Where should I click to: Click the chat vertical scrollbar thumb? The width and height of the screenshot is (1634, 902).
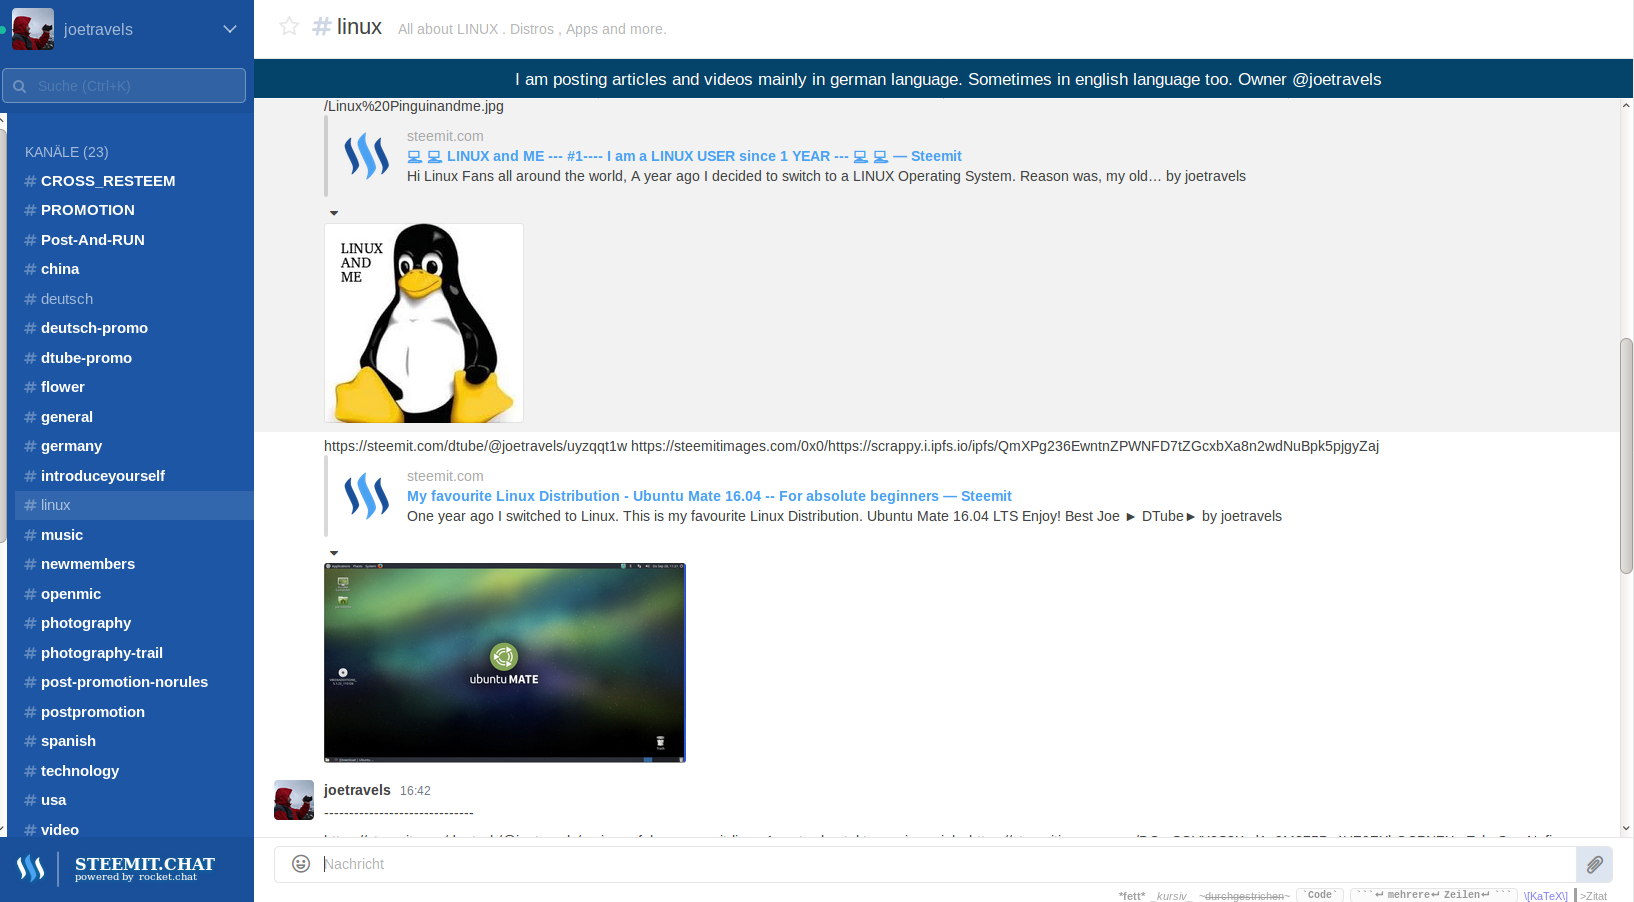coord(1626,456)
